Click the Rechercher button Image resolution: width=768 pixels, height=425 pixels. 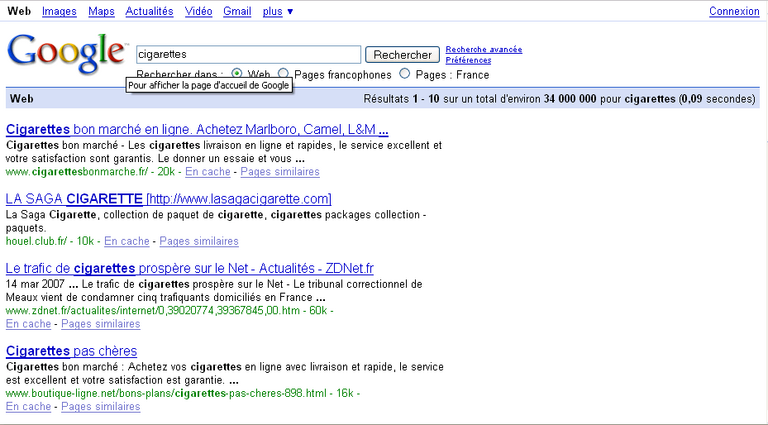coord(403,55)
